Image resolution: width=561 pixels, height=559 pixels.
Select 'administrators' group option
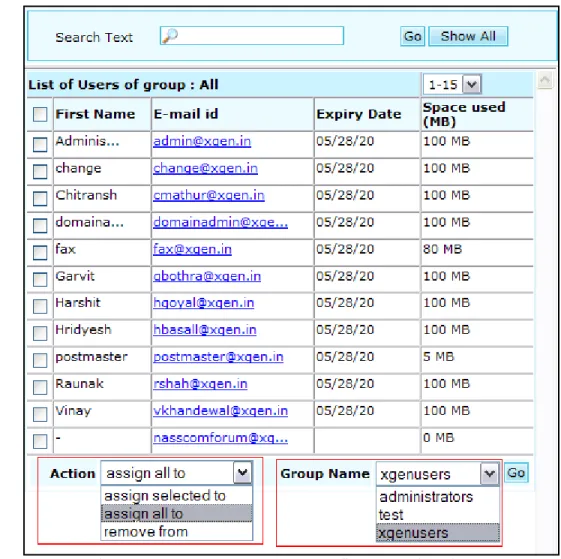(438, 497)
